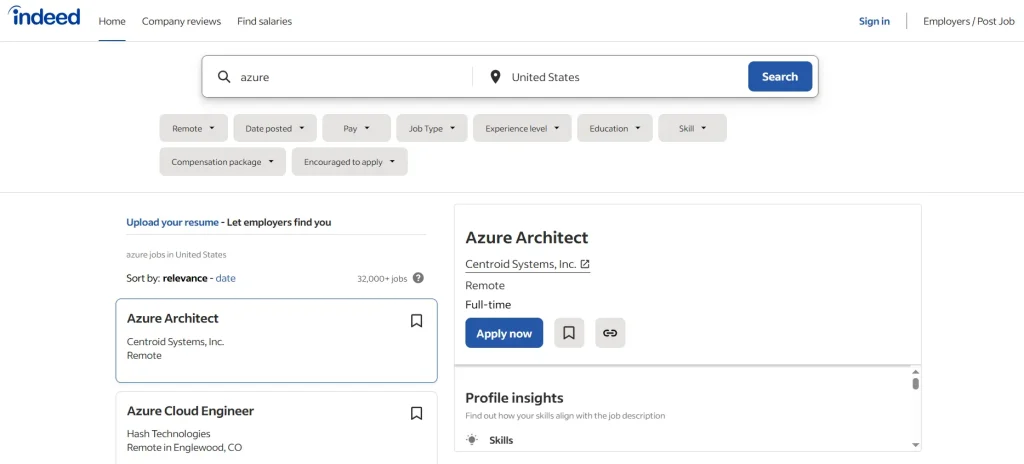Go to the Home tab
The width and height of the screenshot is (1024, 464).
pos(112,21)
